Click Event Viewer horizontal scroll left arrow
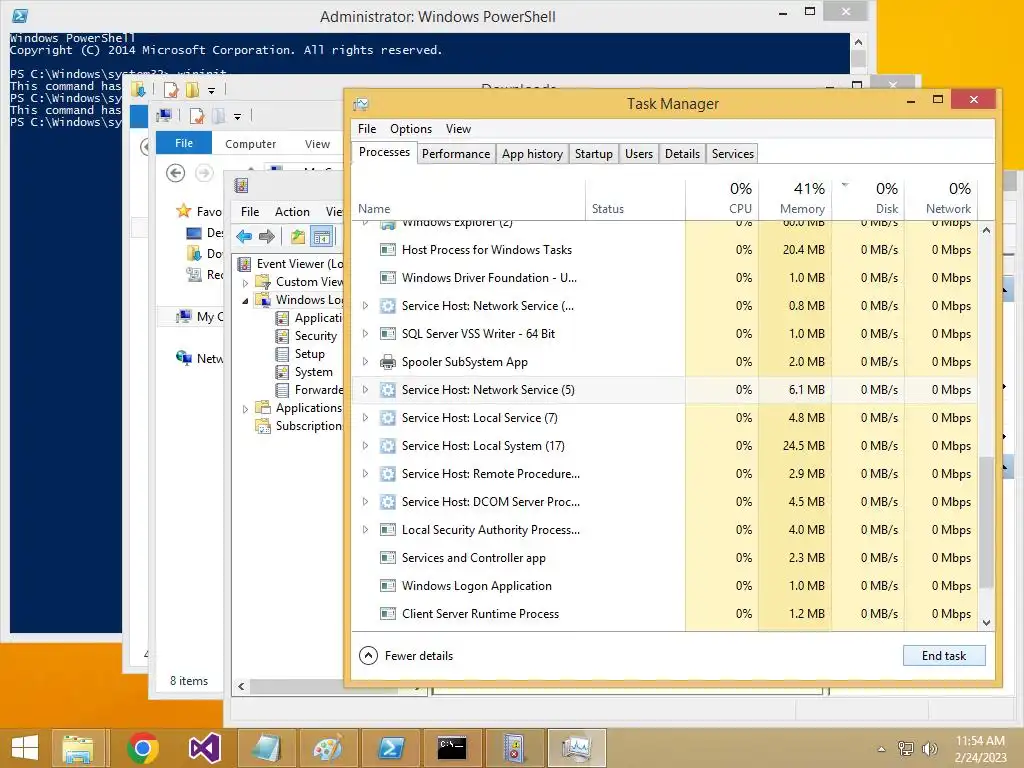This screenshot has height=768, width=1024. tap(242, 686)
